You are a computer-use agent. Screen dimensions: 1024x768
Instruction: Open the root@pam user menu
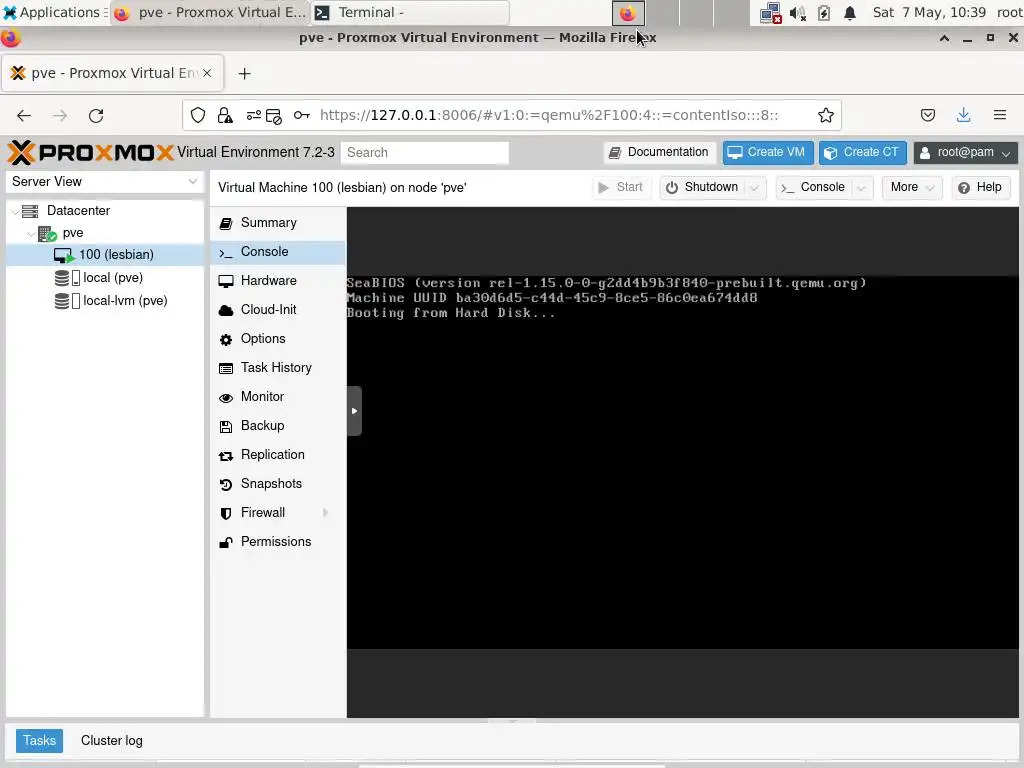click(x=965, y=153)
